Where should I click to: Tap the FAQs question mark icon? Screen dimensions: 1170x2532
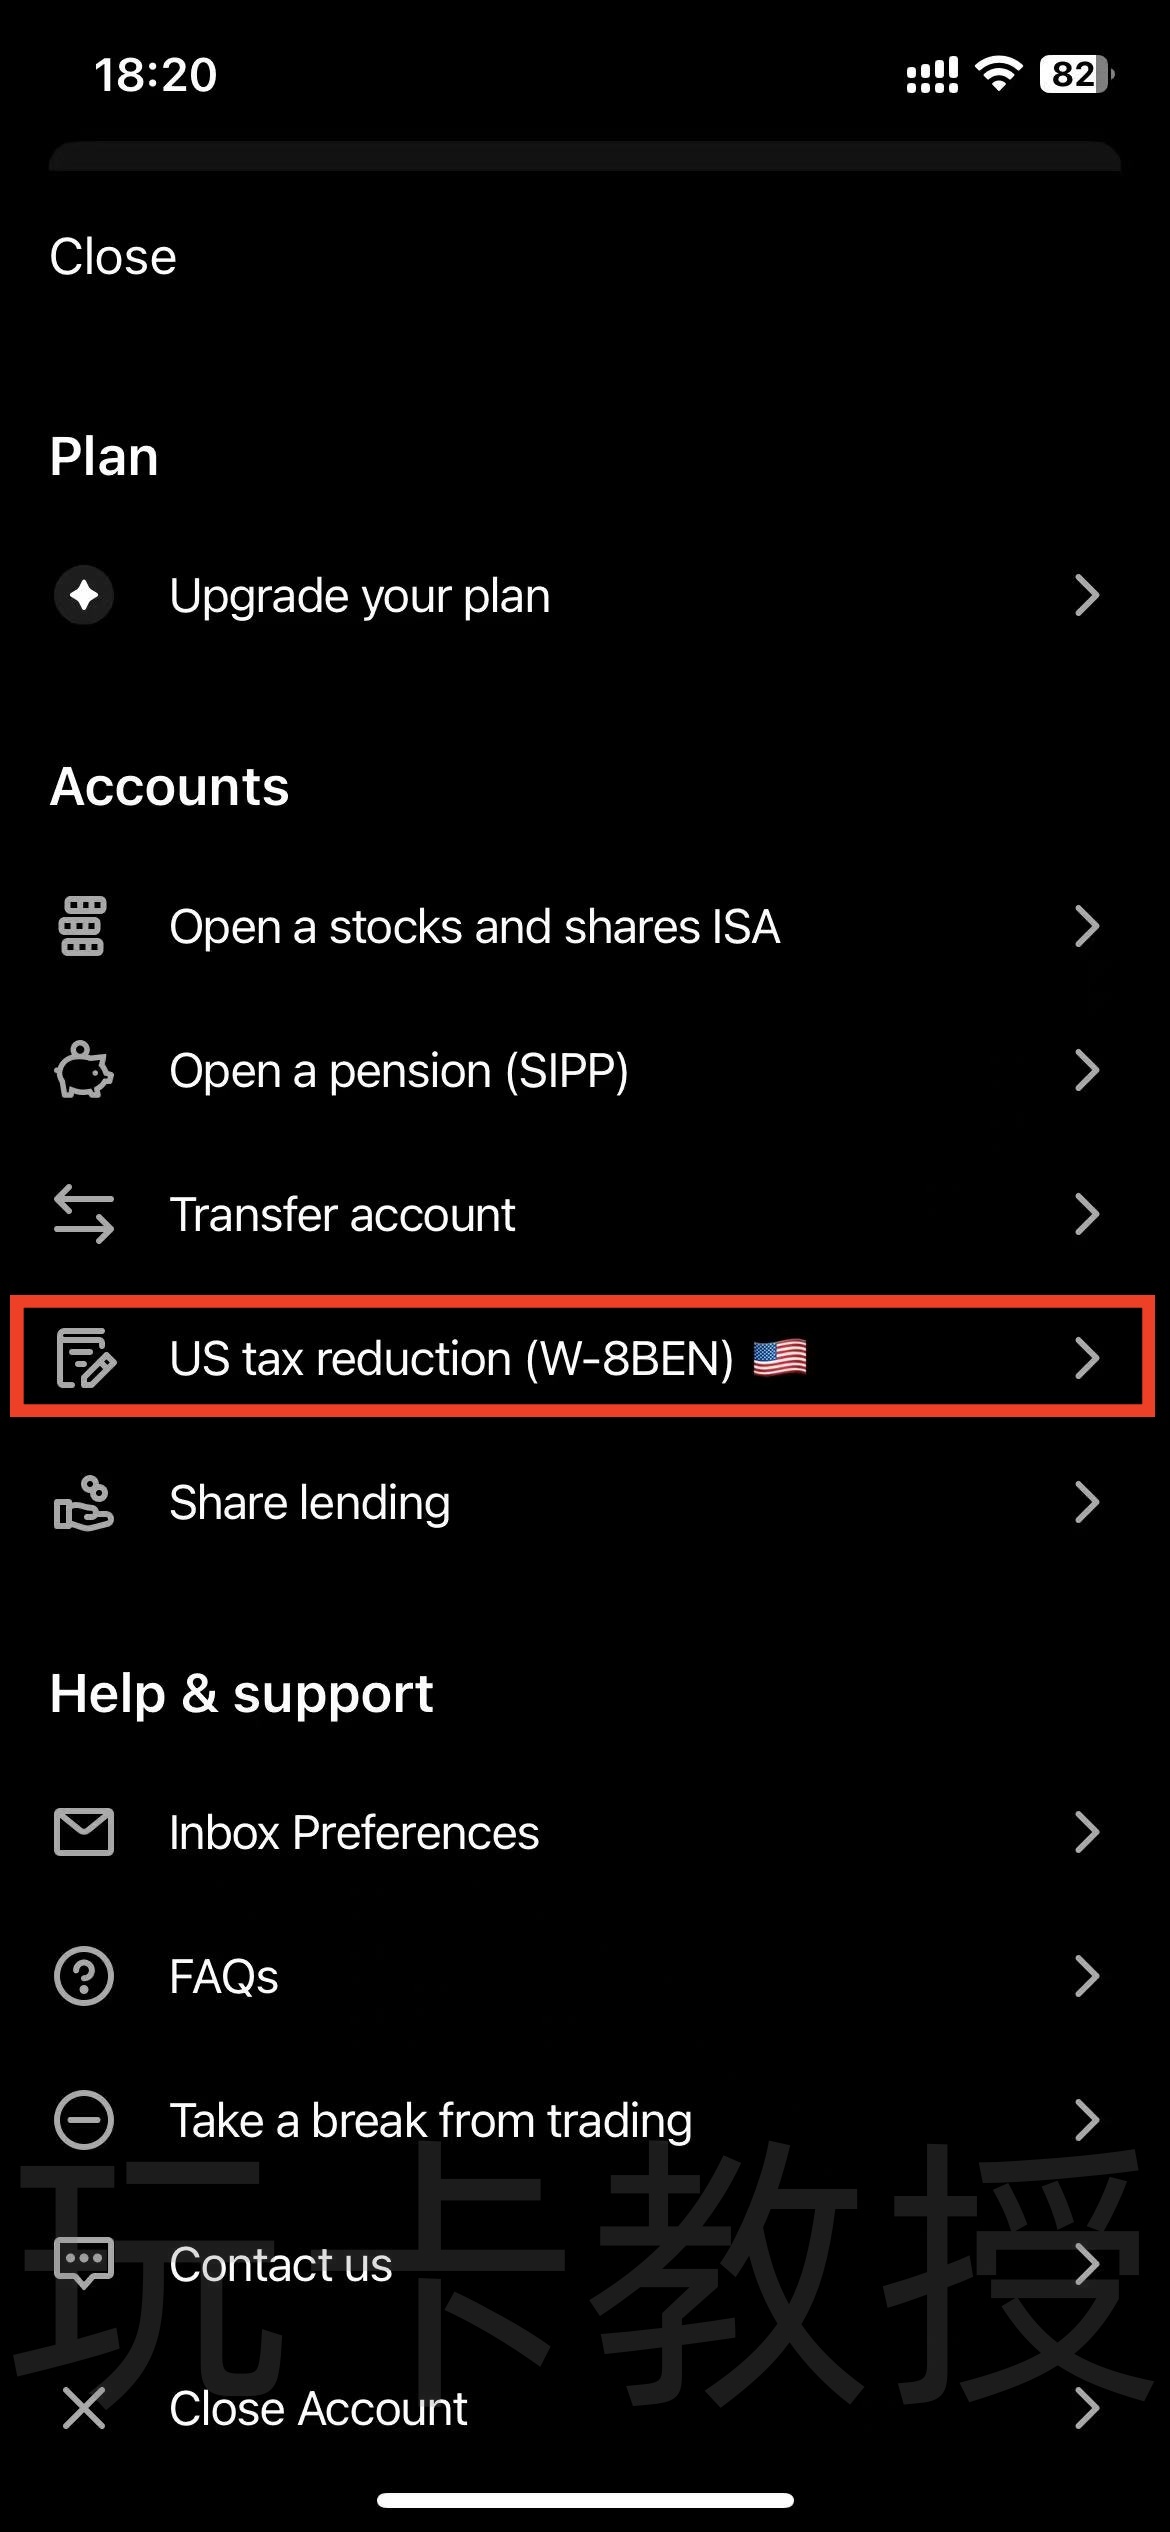click(84, 1976)
